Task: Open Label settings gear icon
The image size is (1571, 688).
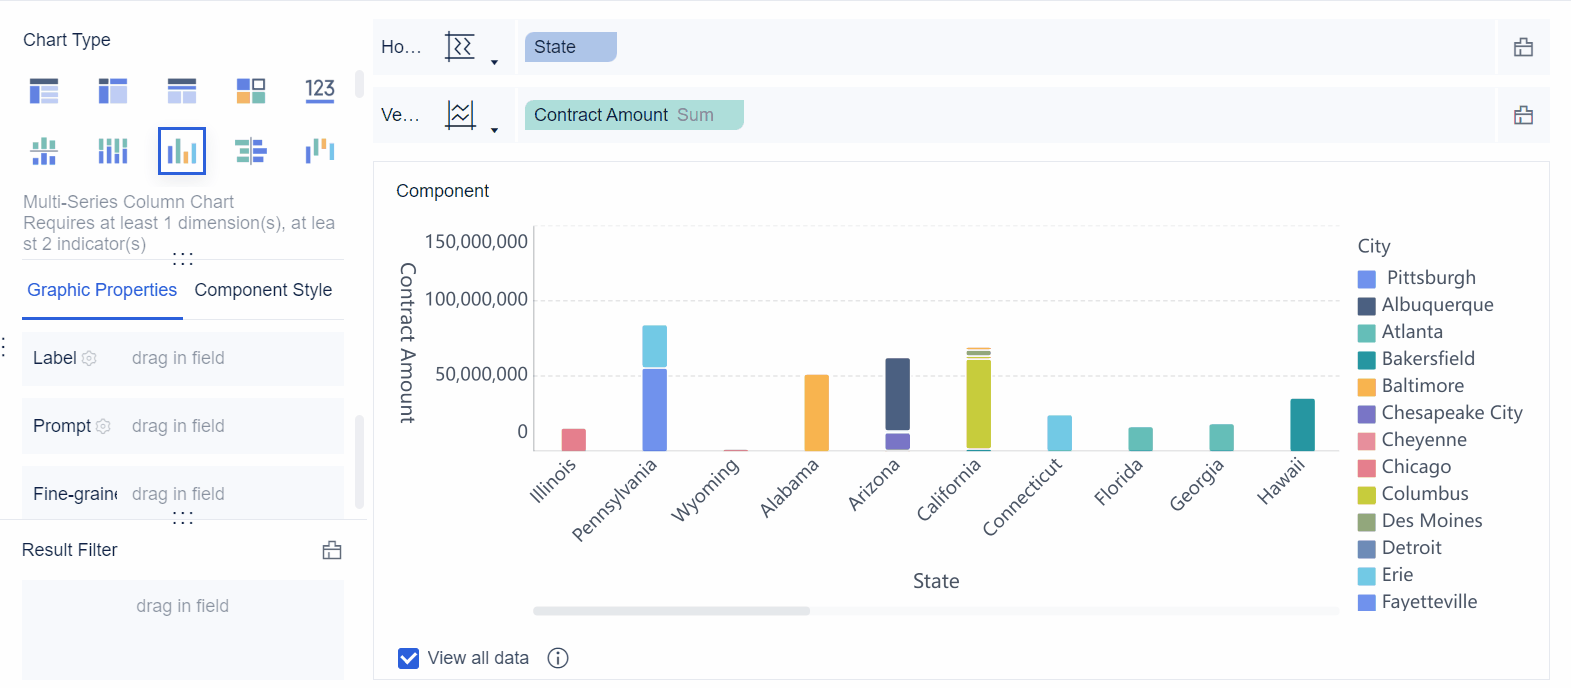Action: pyautogui.click(x=90, y=358)
